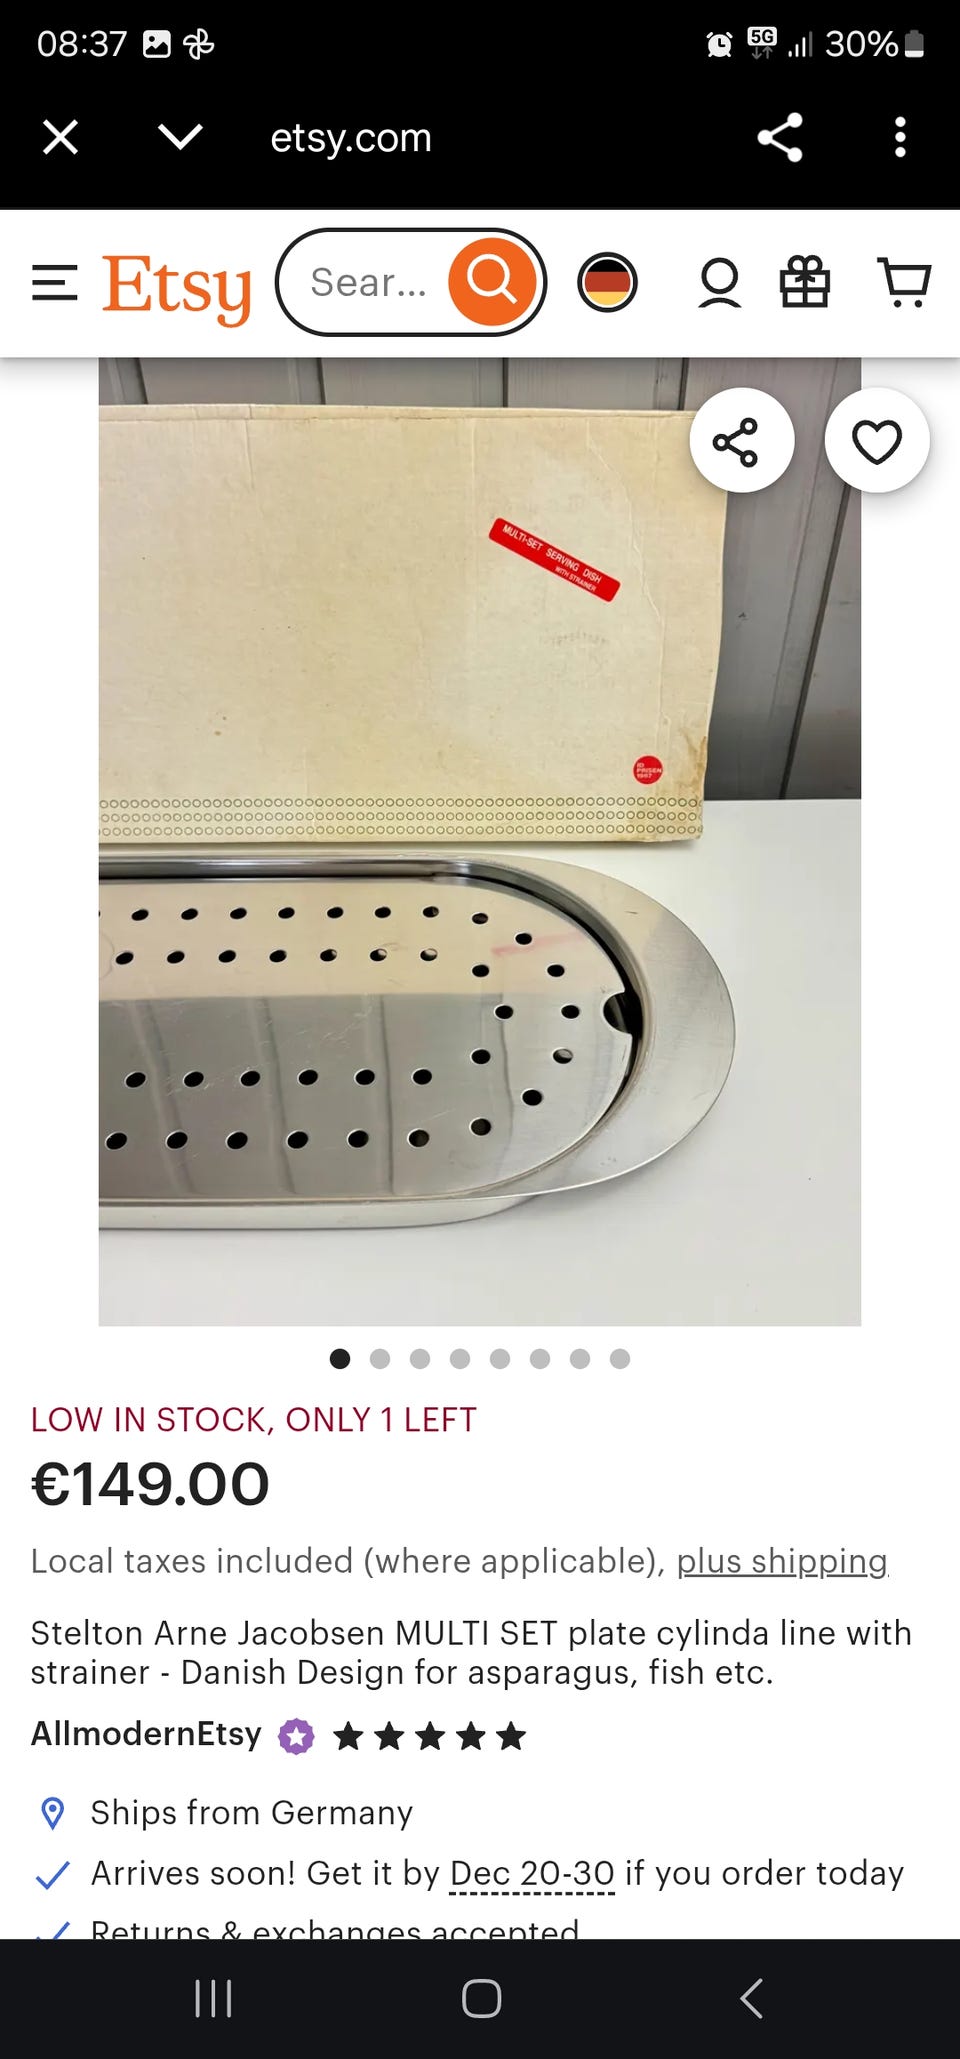Open the German flag region selector
Viewport: 960px width, 2059px height.
pyautogui.click(x=607, y=282)
